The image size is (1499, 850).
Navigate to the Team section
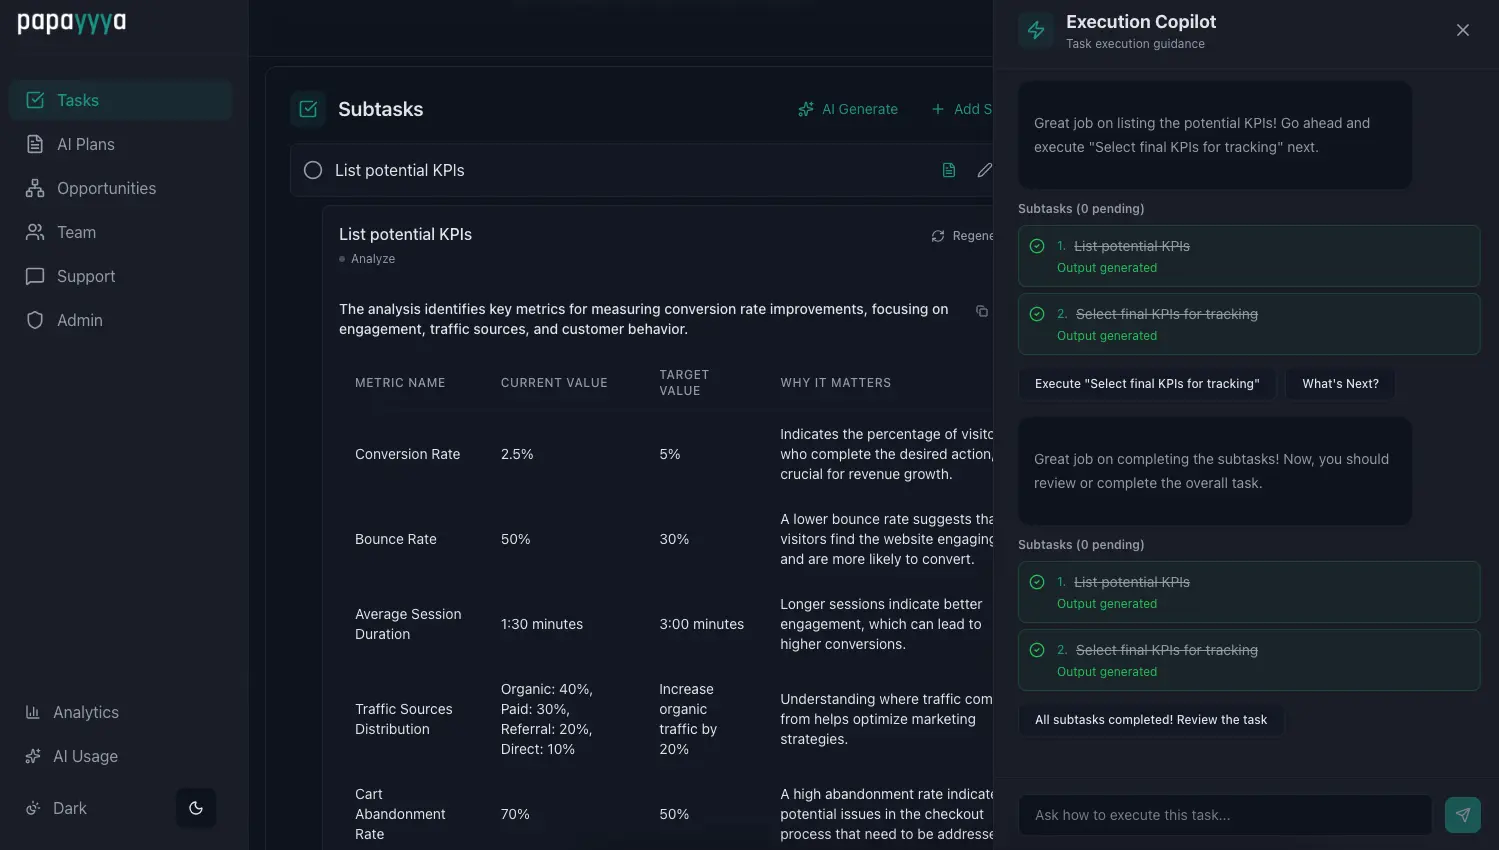75,231
